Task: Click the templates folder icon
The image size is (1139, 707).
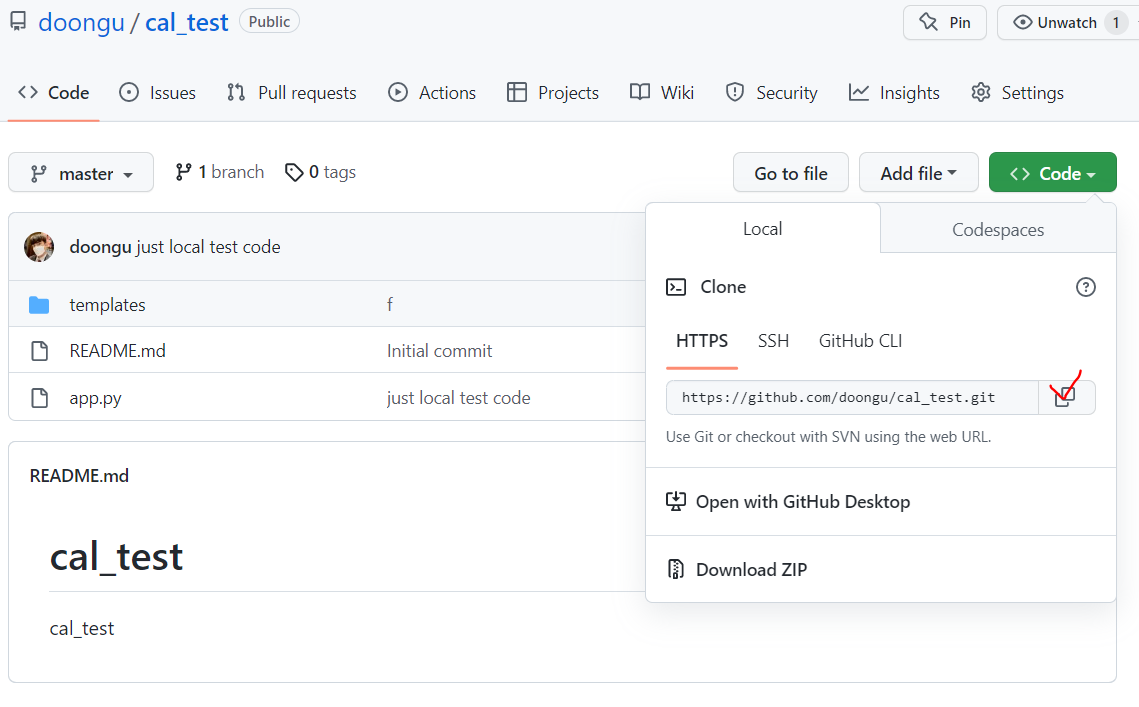Action: [39, 305]
